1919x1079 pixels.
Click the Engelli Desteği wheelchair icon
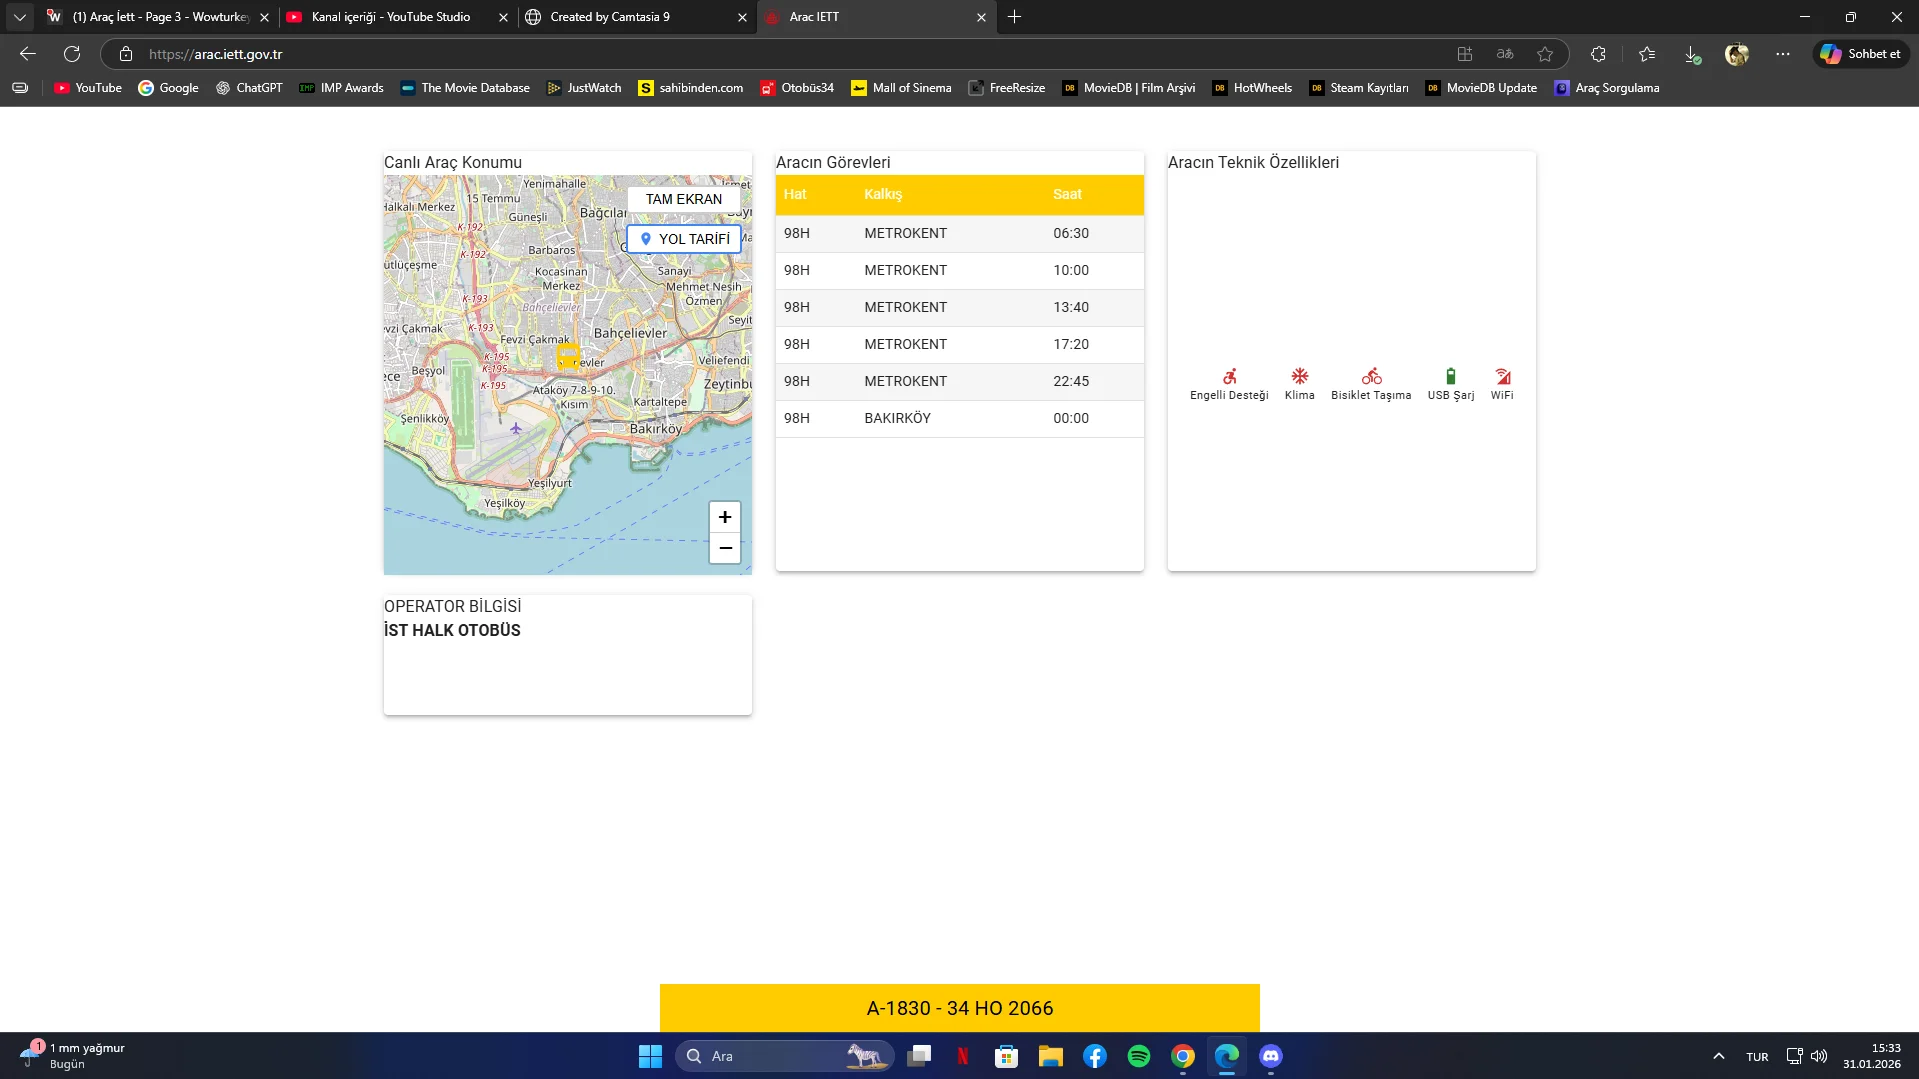point(1229,376)
